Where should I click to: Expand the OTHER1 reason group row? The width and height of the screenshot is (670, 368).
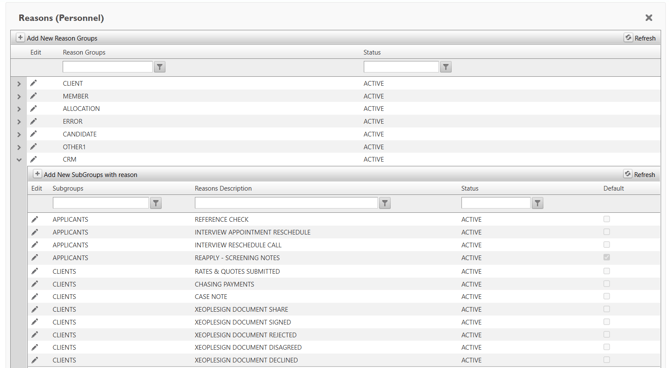point(19,147)
